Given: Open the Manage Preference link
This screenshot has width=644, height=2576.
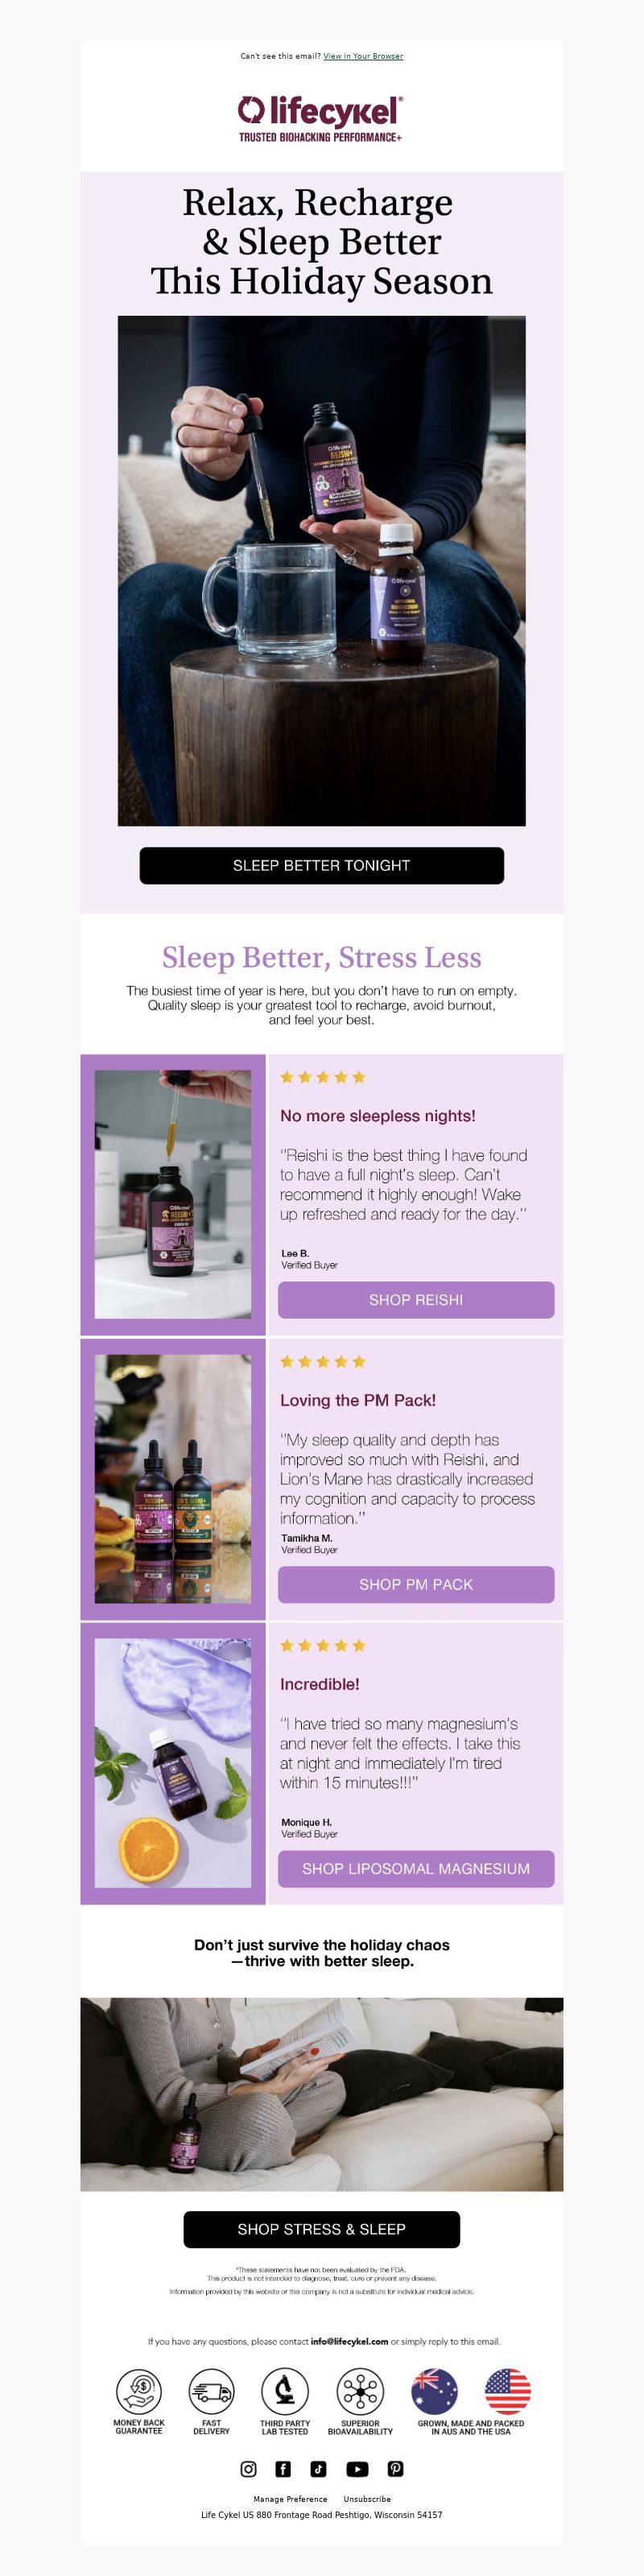Looking at the screenshot, I should point(290,2499).
